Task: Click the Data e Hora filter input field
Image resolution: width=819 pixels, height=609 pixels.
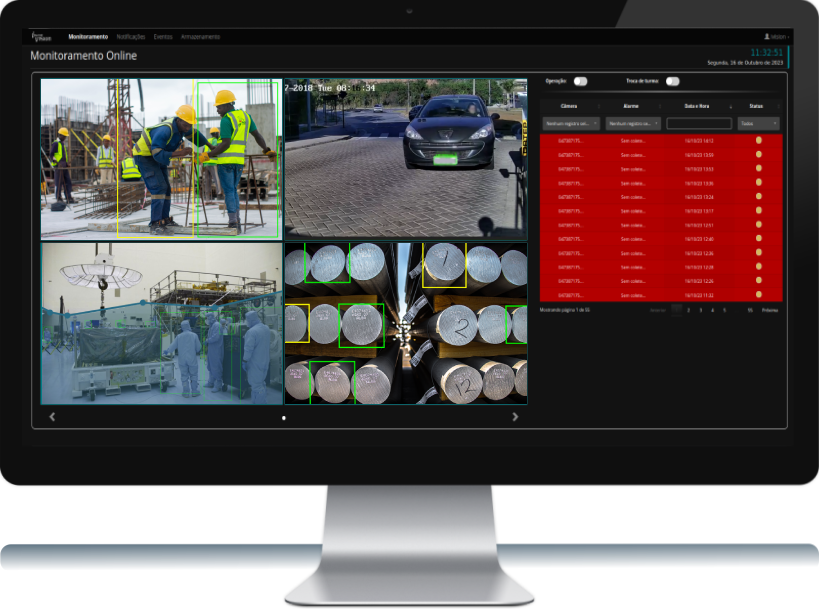Action: point(699,123)
